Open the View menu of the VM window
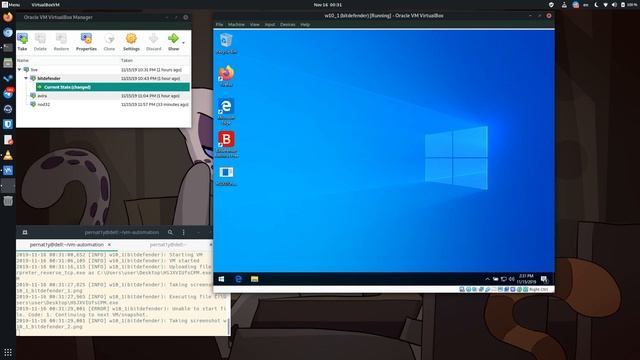 [x=254, y=24]
